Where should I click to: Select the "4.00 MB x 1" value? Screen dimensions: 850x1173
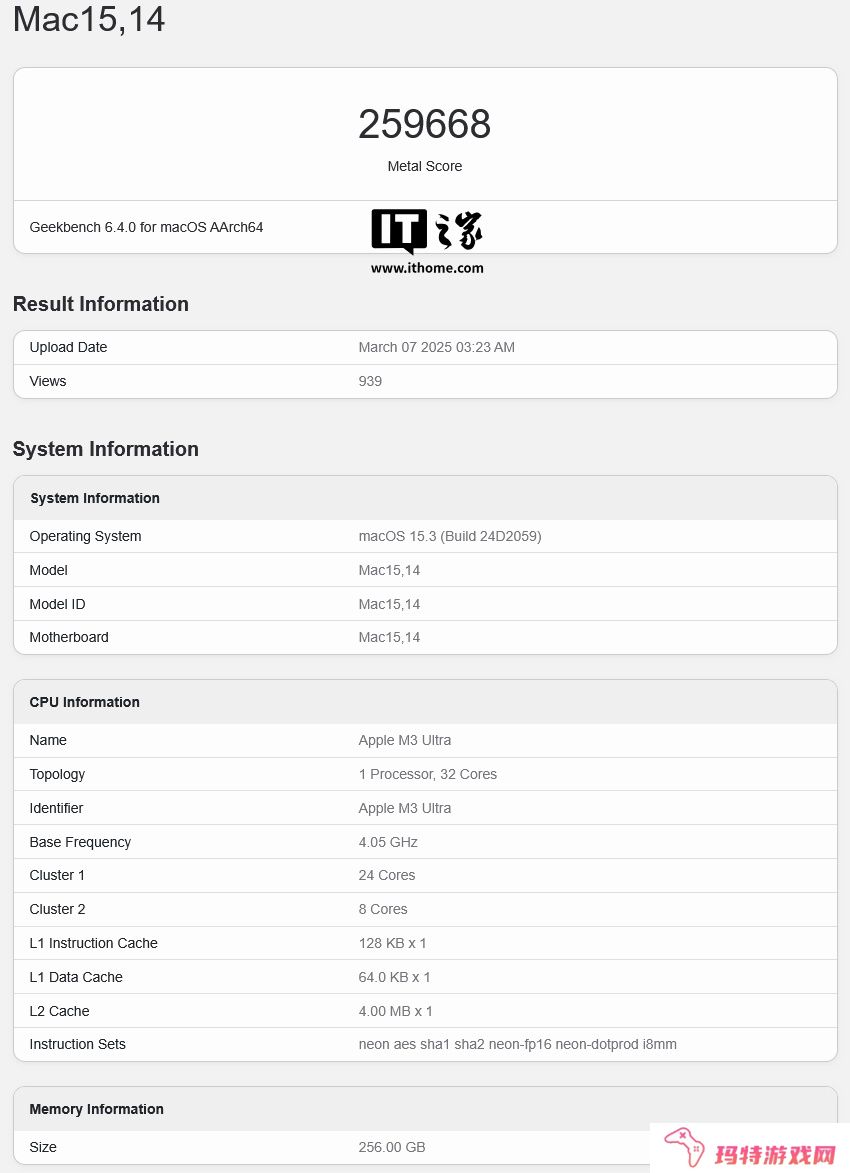click(x=396, y=1011)
